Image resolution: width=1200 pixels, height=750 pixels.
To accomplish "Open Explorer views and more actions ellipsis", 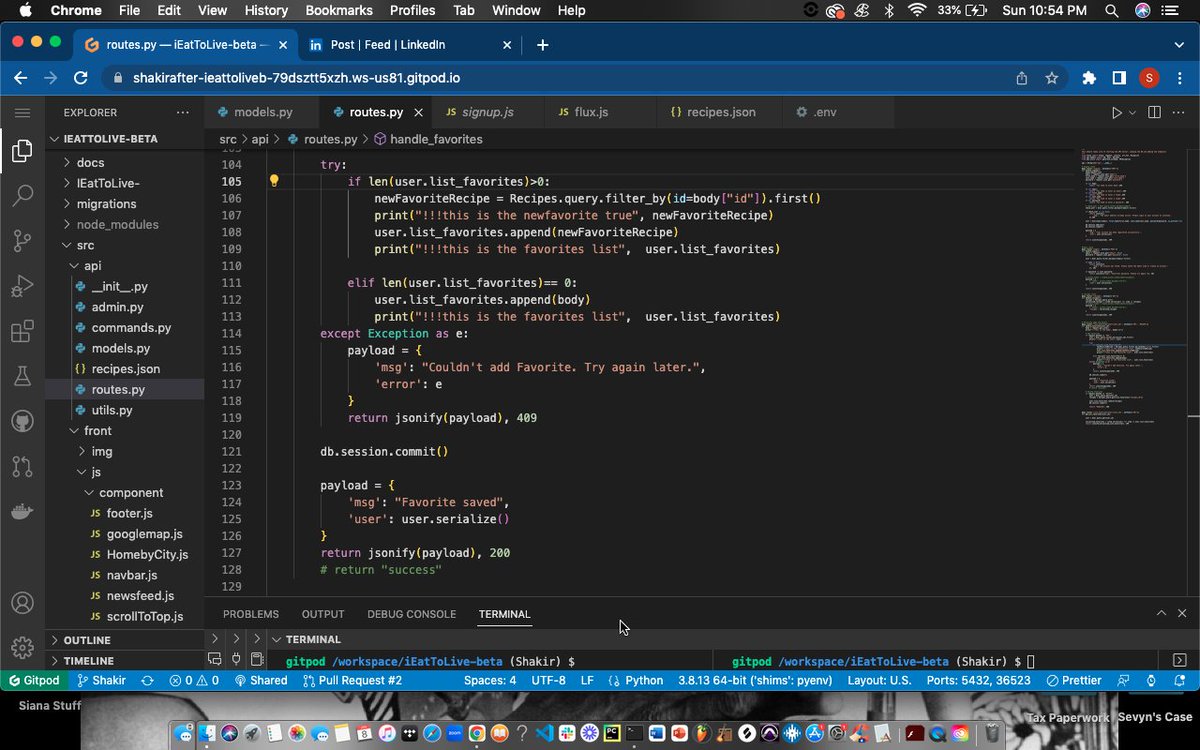I will click(182, 113).
